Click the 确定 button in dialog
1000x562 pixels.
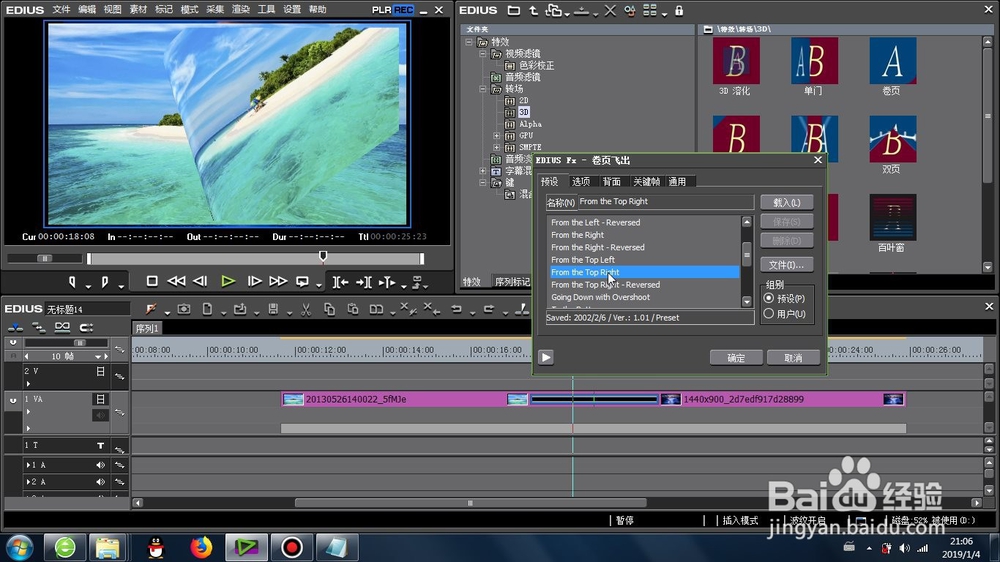736,357
